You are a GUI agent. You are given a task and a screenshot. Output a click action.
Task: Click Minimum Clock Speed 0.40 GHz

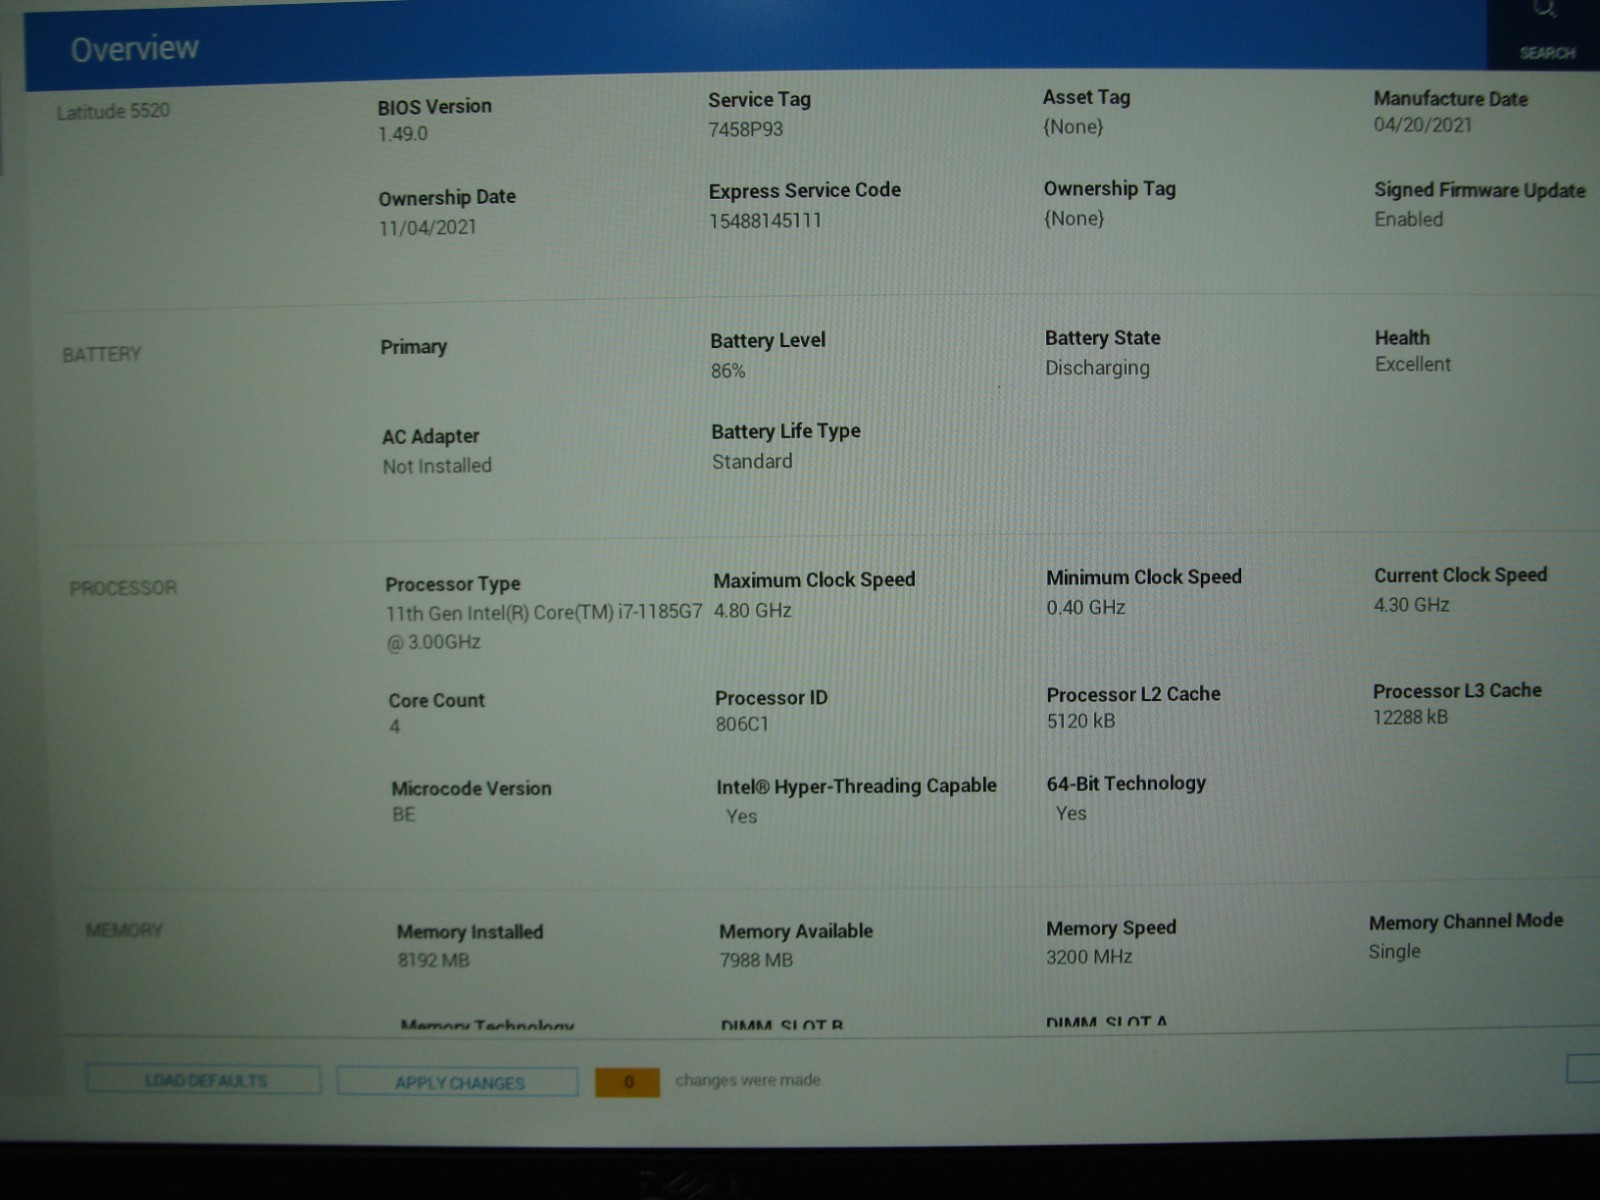[1085, 607]
